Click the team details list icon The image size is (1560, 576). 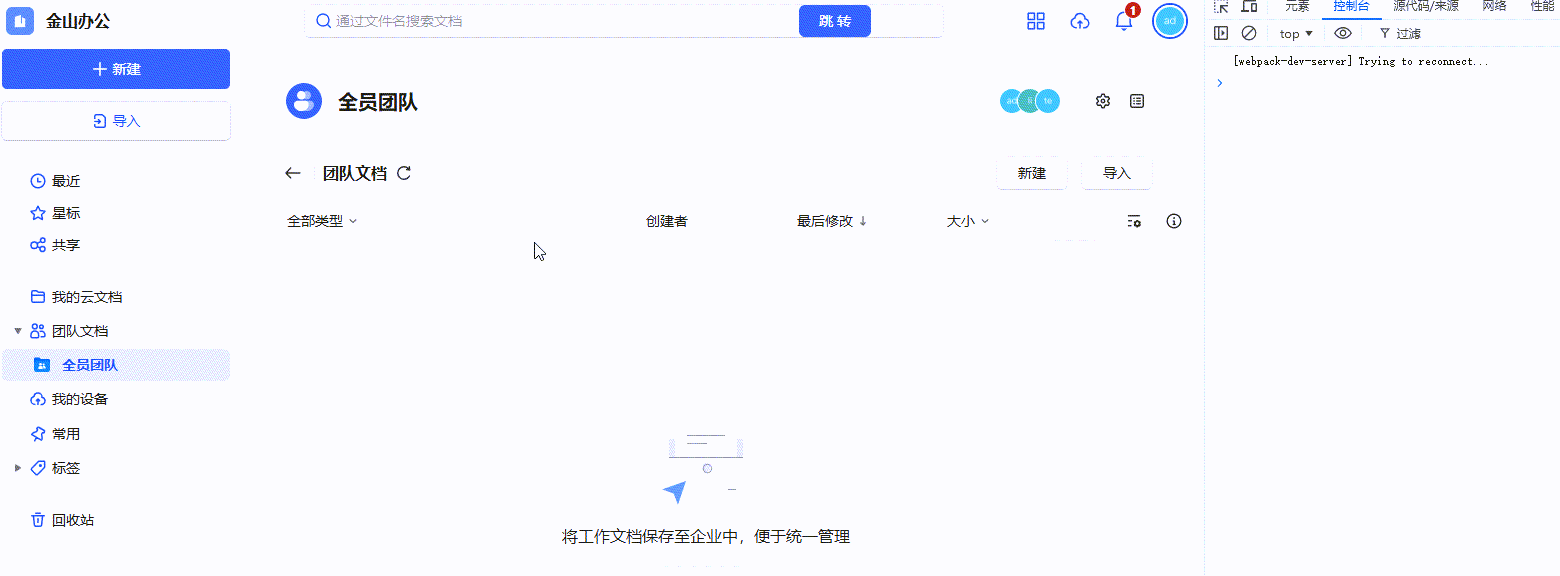coord(1137,101)
